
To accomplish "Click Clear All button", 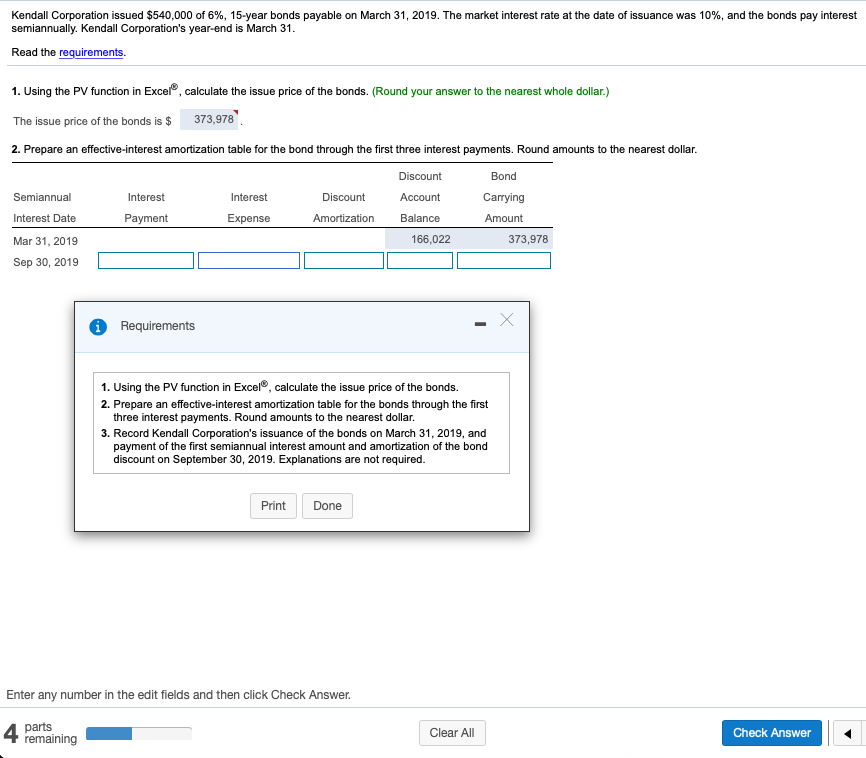I will pyautogui.click(x=452, y=733).
